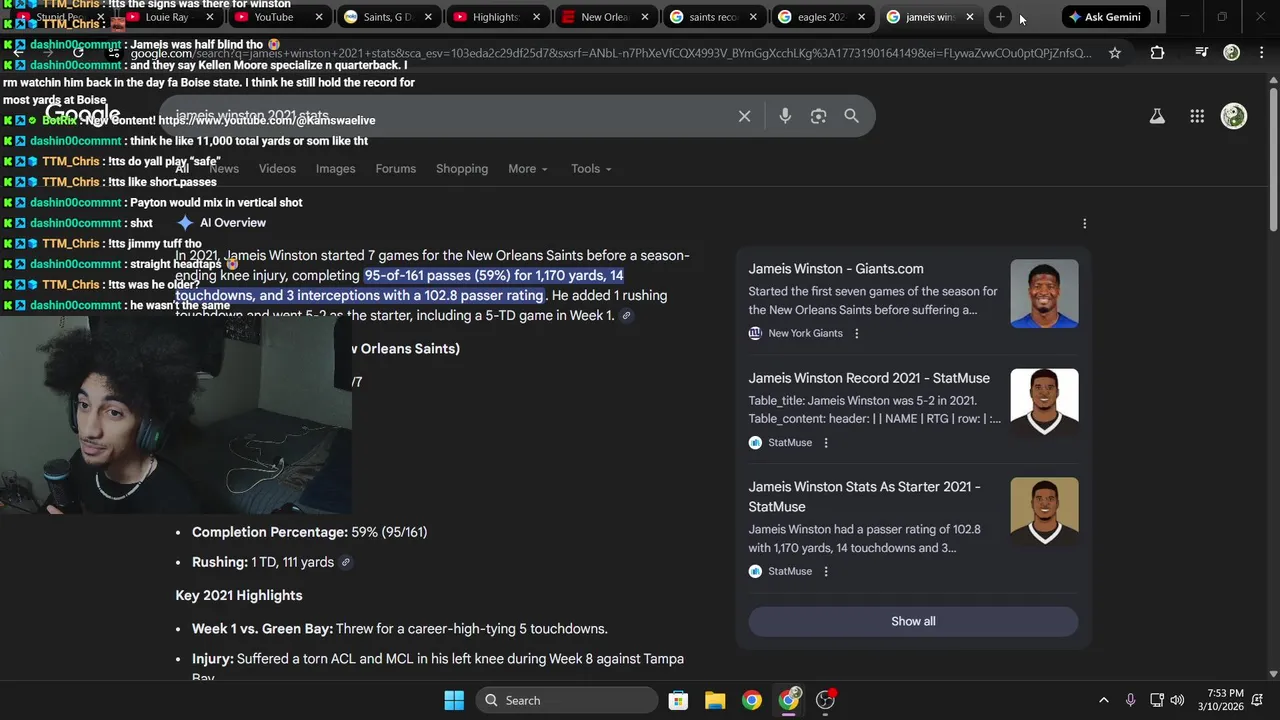Click the Windows taskbar Search box

point(568,700)
